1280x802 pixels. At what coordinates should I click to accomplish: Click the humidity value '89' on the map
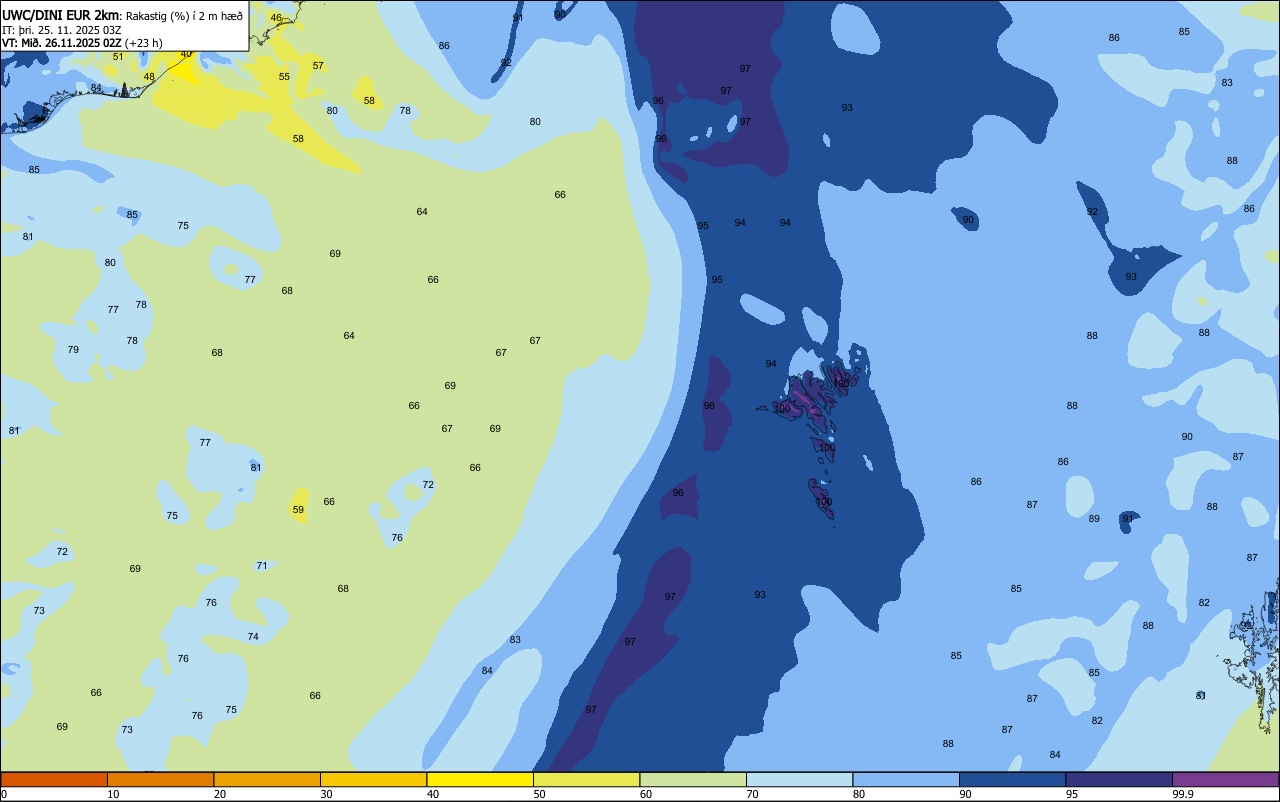pos(1094,519)
